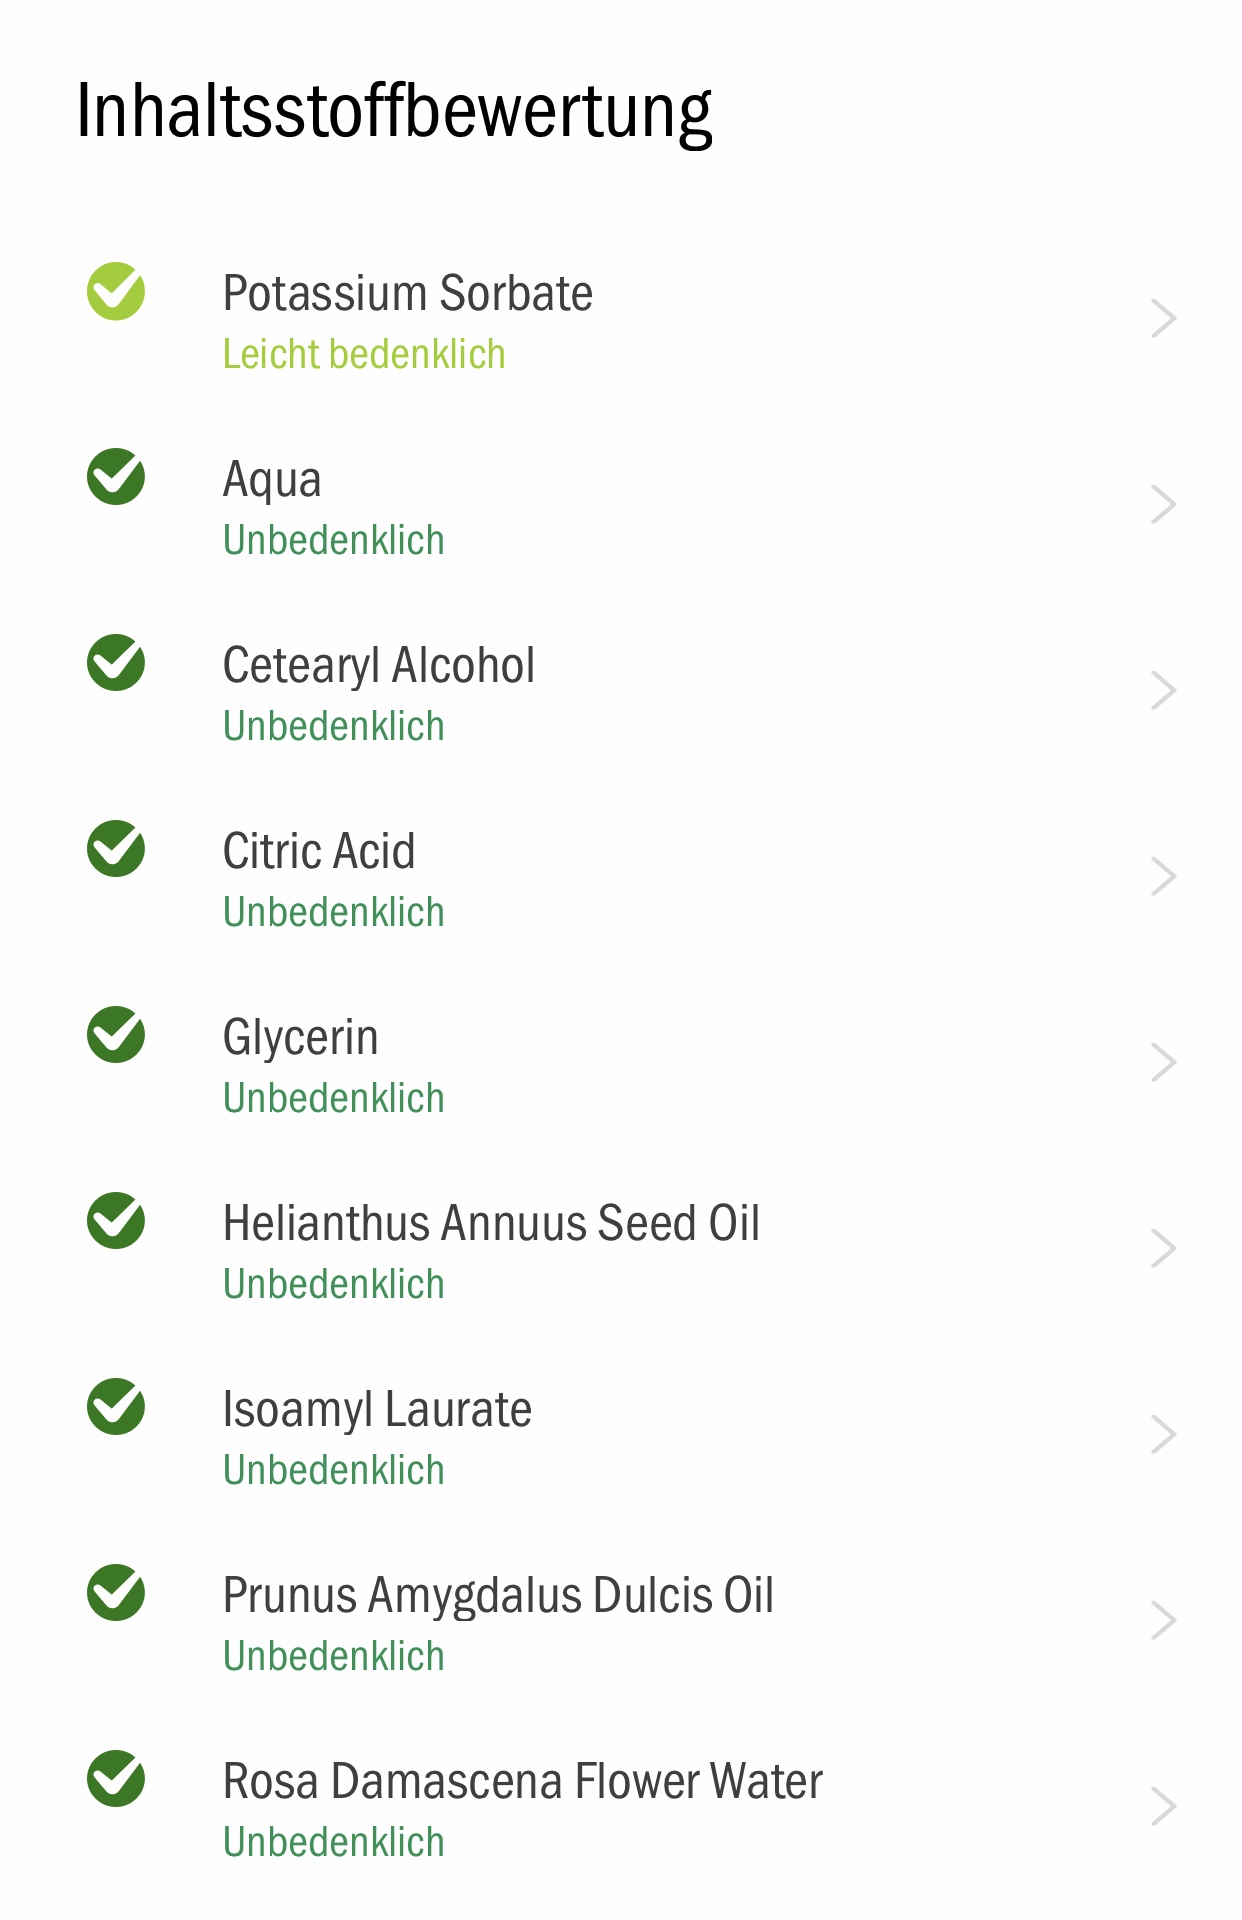Open the Isoamyl Laurate ingredient entry
This screenshot has width=1242, height=1920.
click(x=377, y=1411)
